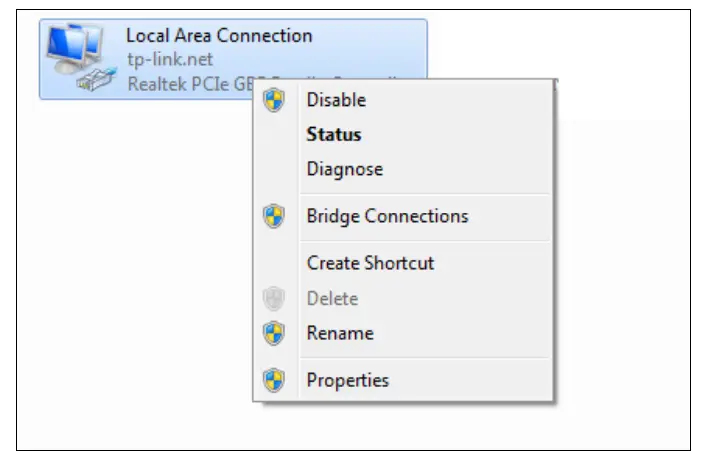
Task: Choose Create Shortcut in the menu
Action: click(x=370, y=263)
